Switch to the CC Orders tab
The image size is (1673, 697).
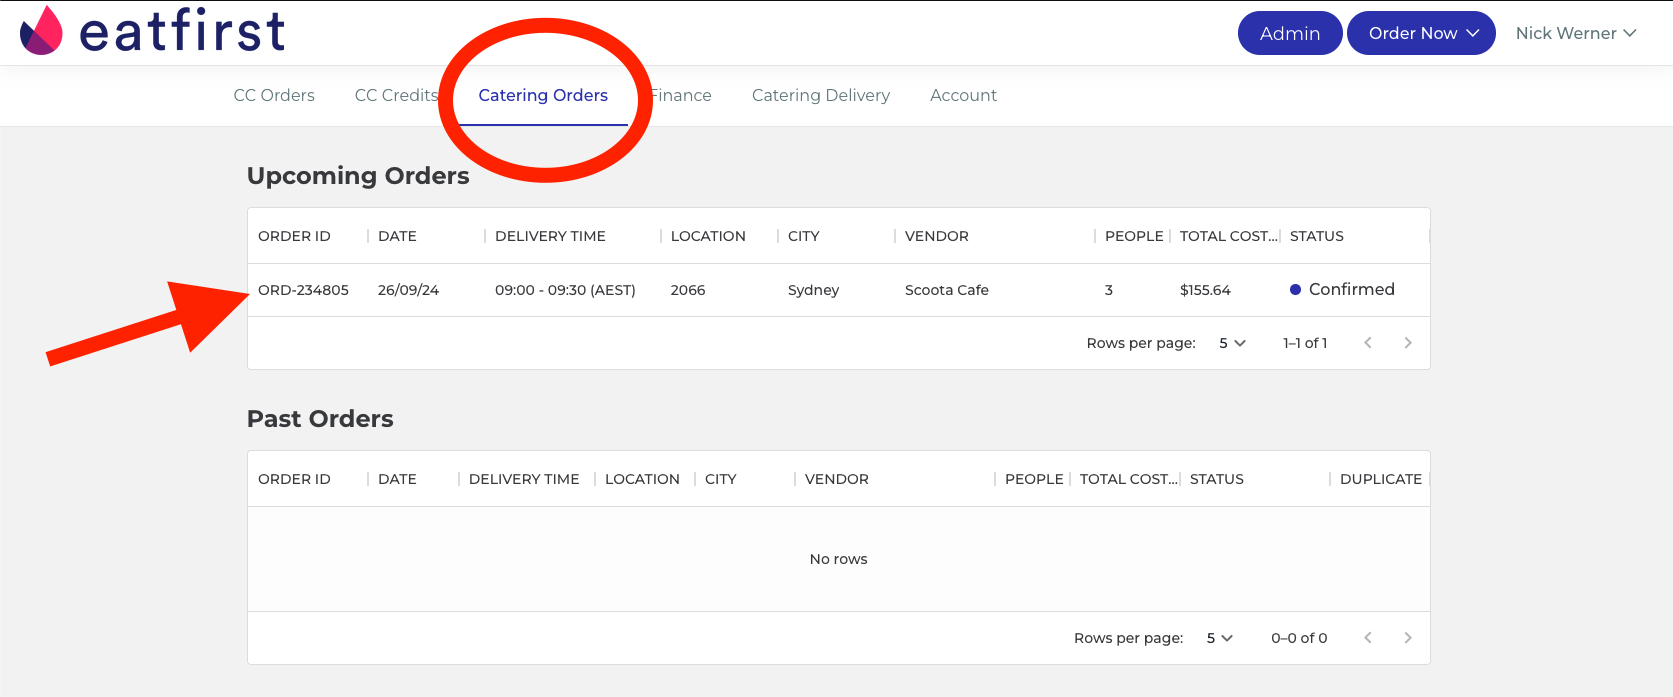click(274, 95)
